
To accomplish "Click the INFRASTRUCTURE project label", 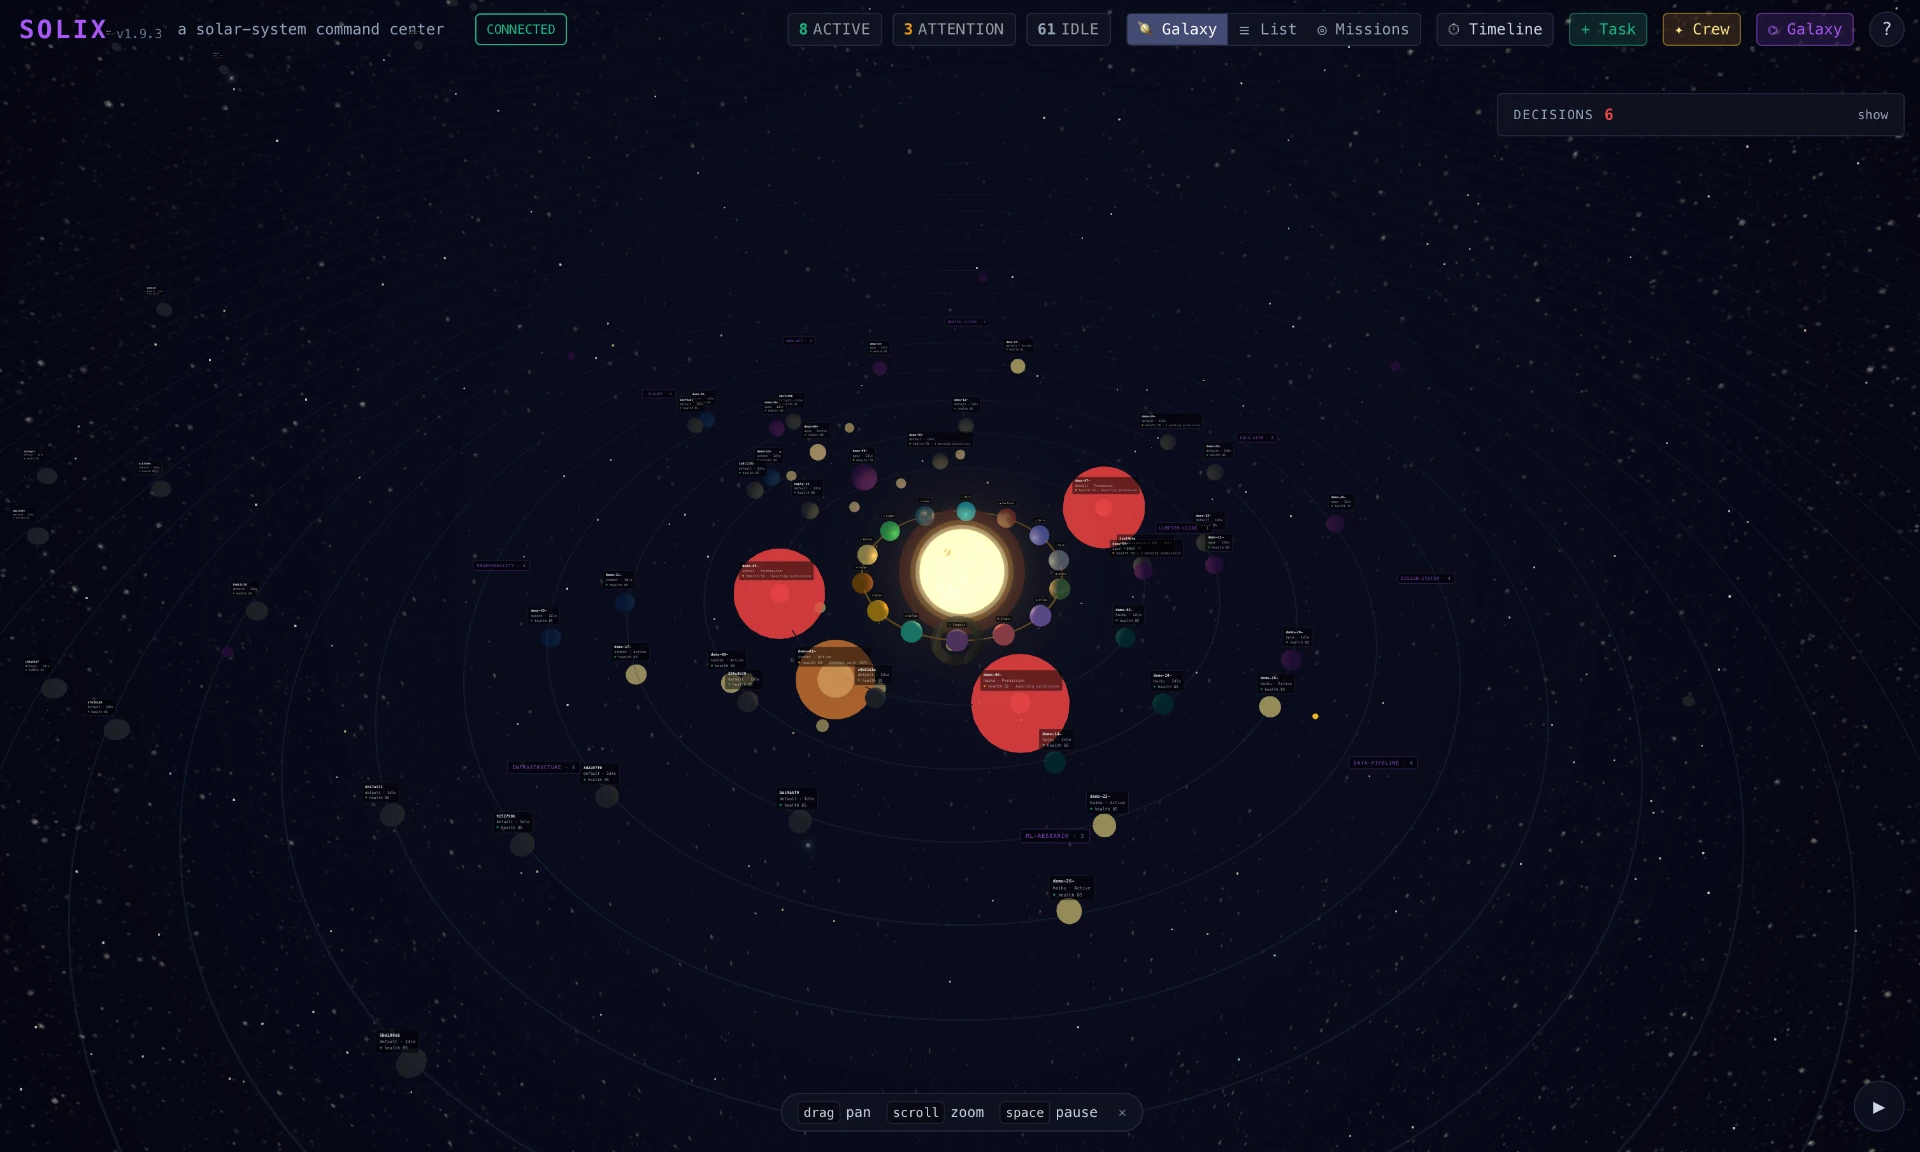I will pyautogui.click(x=543, y=767).
